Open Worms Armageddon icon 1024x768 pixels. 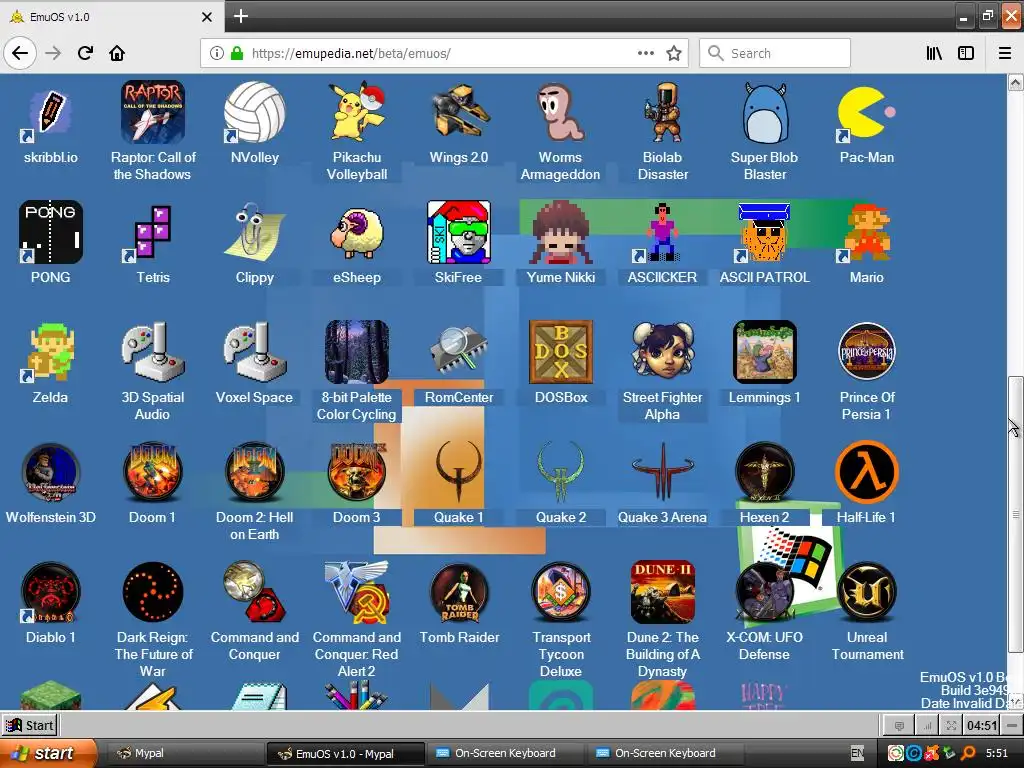coord(560,112)
